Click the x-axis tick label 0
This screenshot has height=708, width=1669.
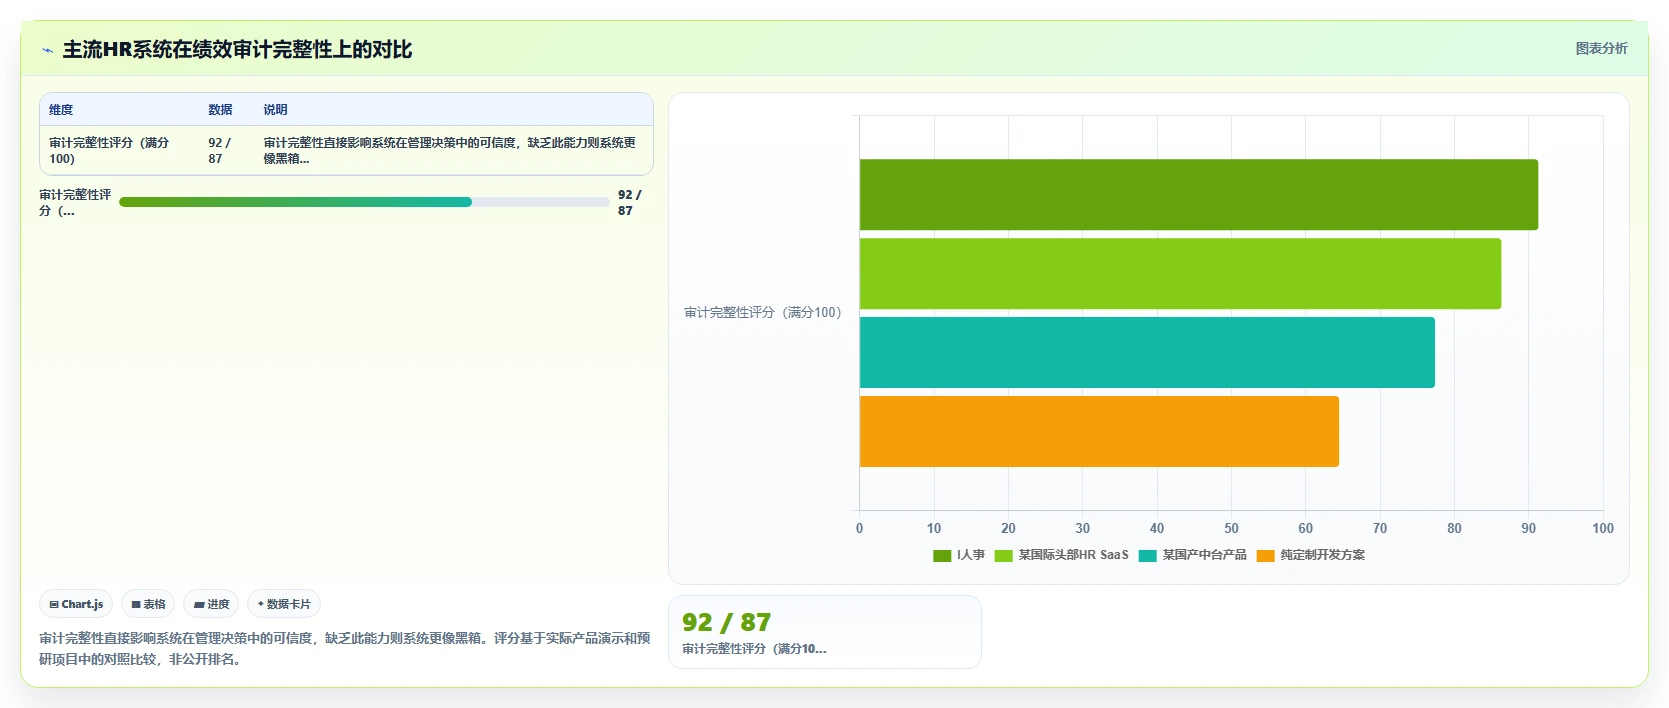[x=859, y=528]
